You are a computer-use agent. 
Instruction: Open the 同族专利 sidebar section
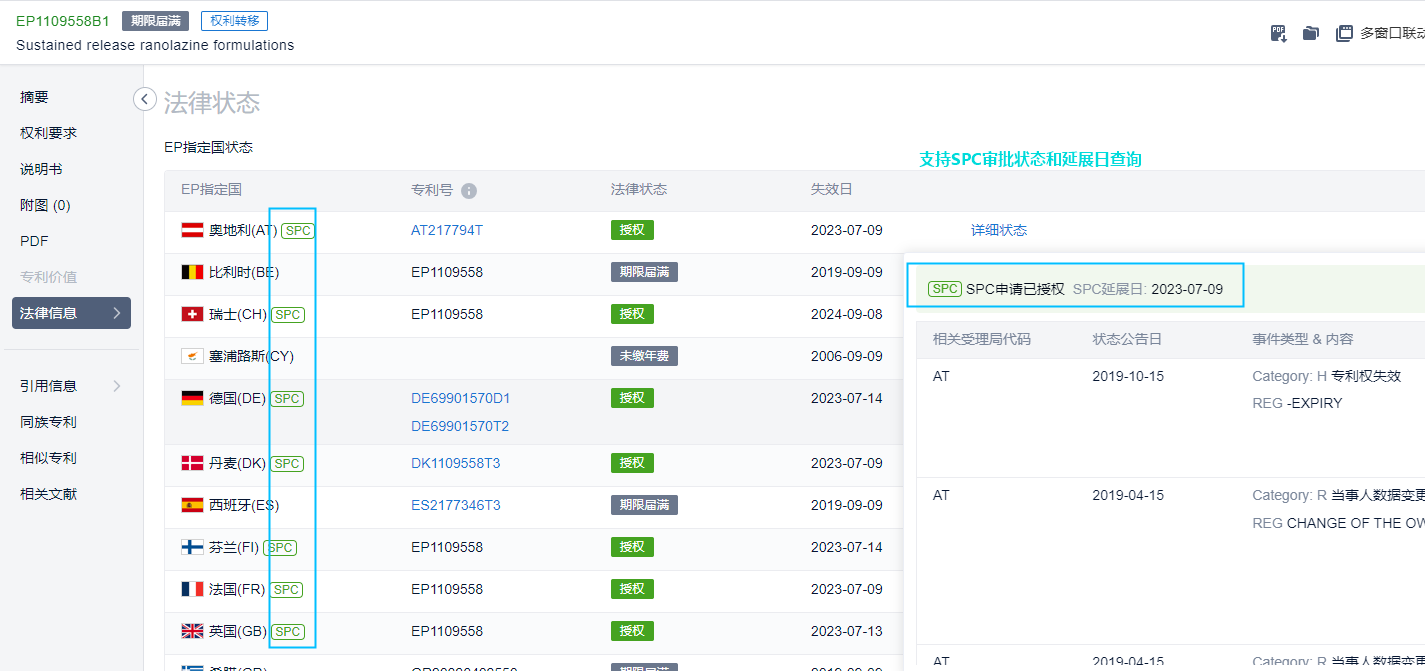tap(48, 422)
